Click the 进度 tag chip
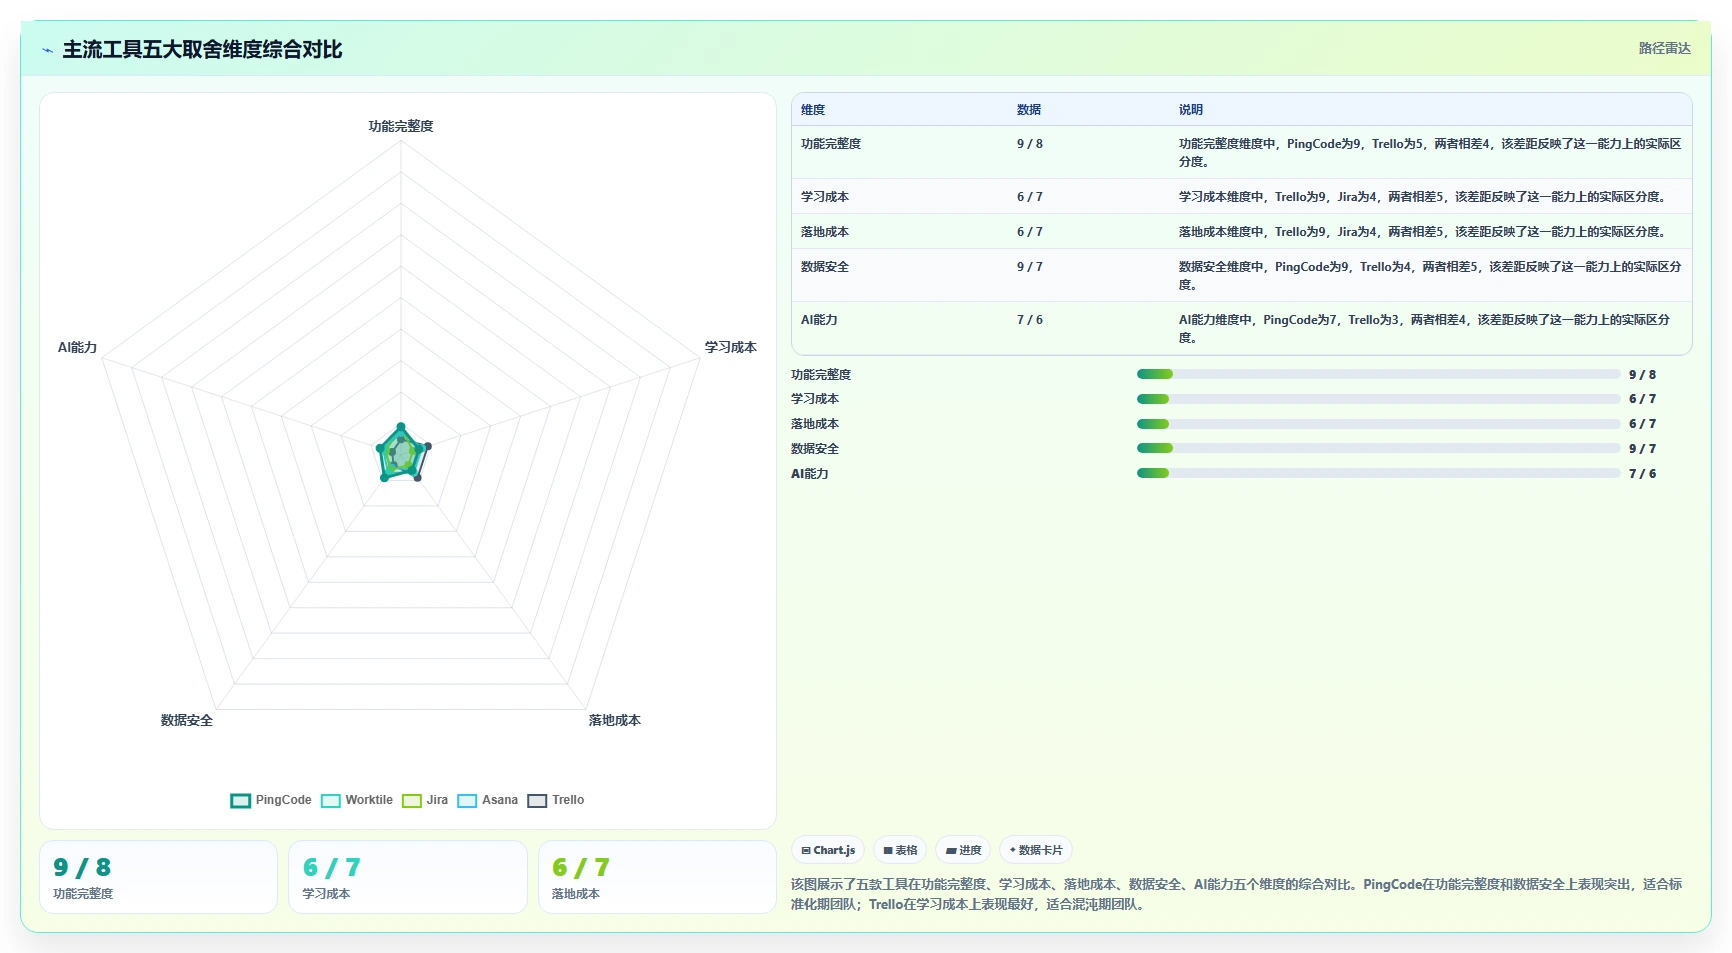The image size is (1732, 953). [x=963, y=850]
